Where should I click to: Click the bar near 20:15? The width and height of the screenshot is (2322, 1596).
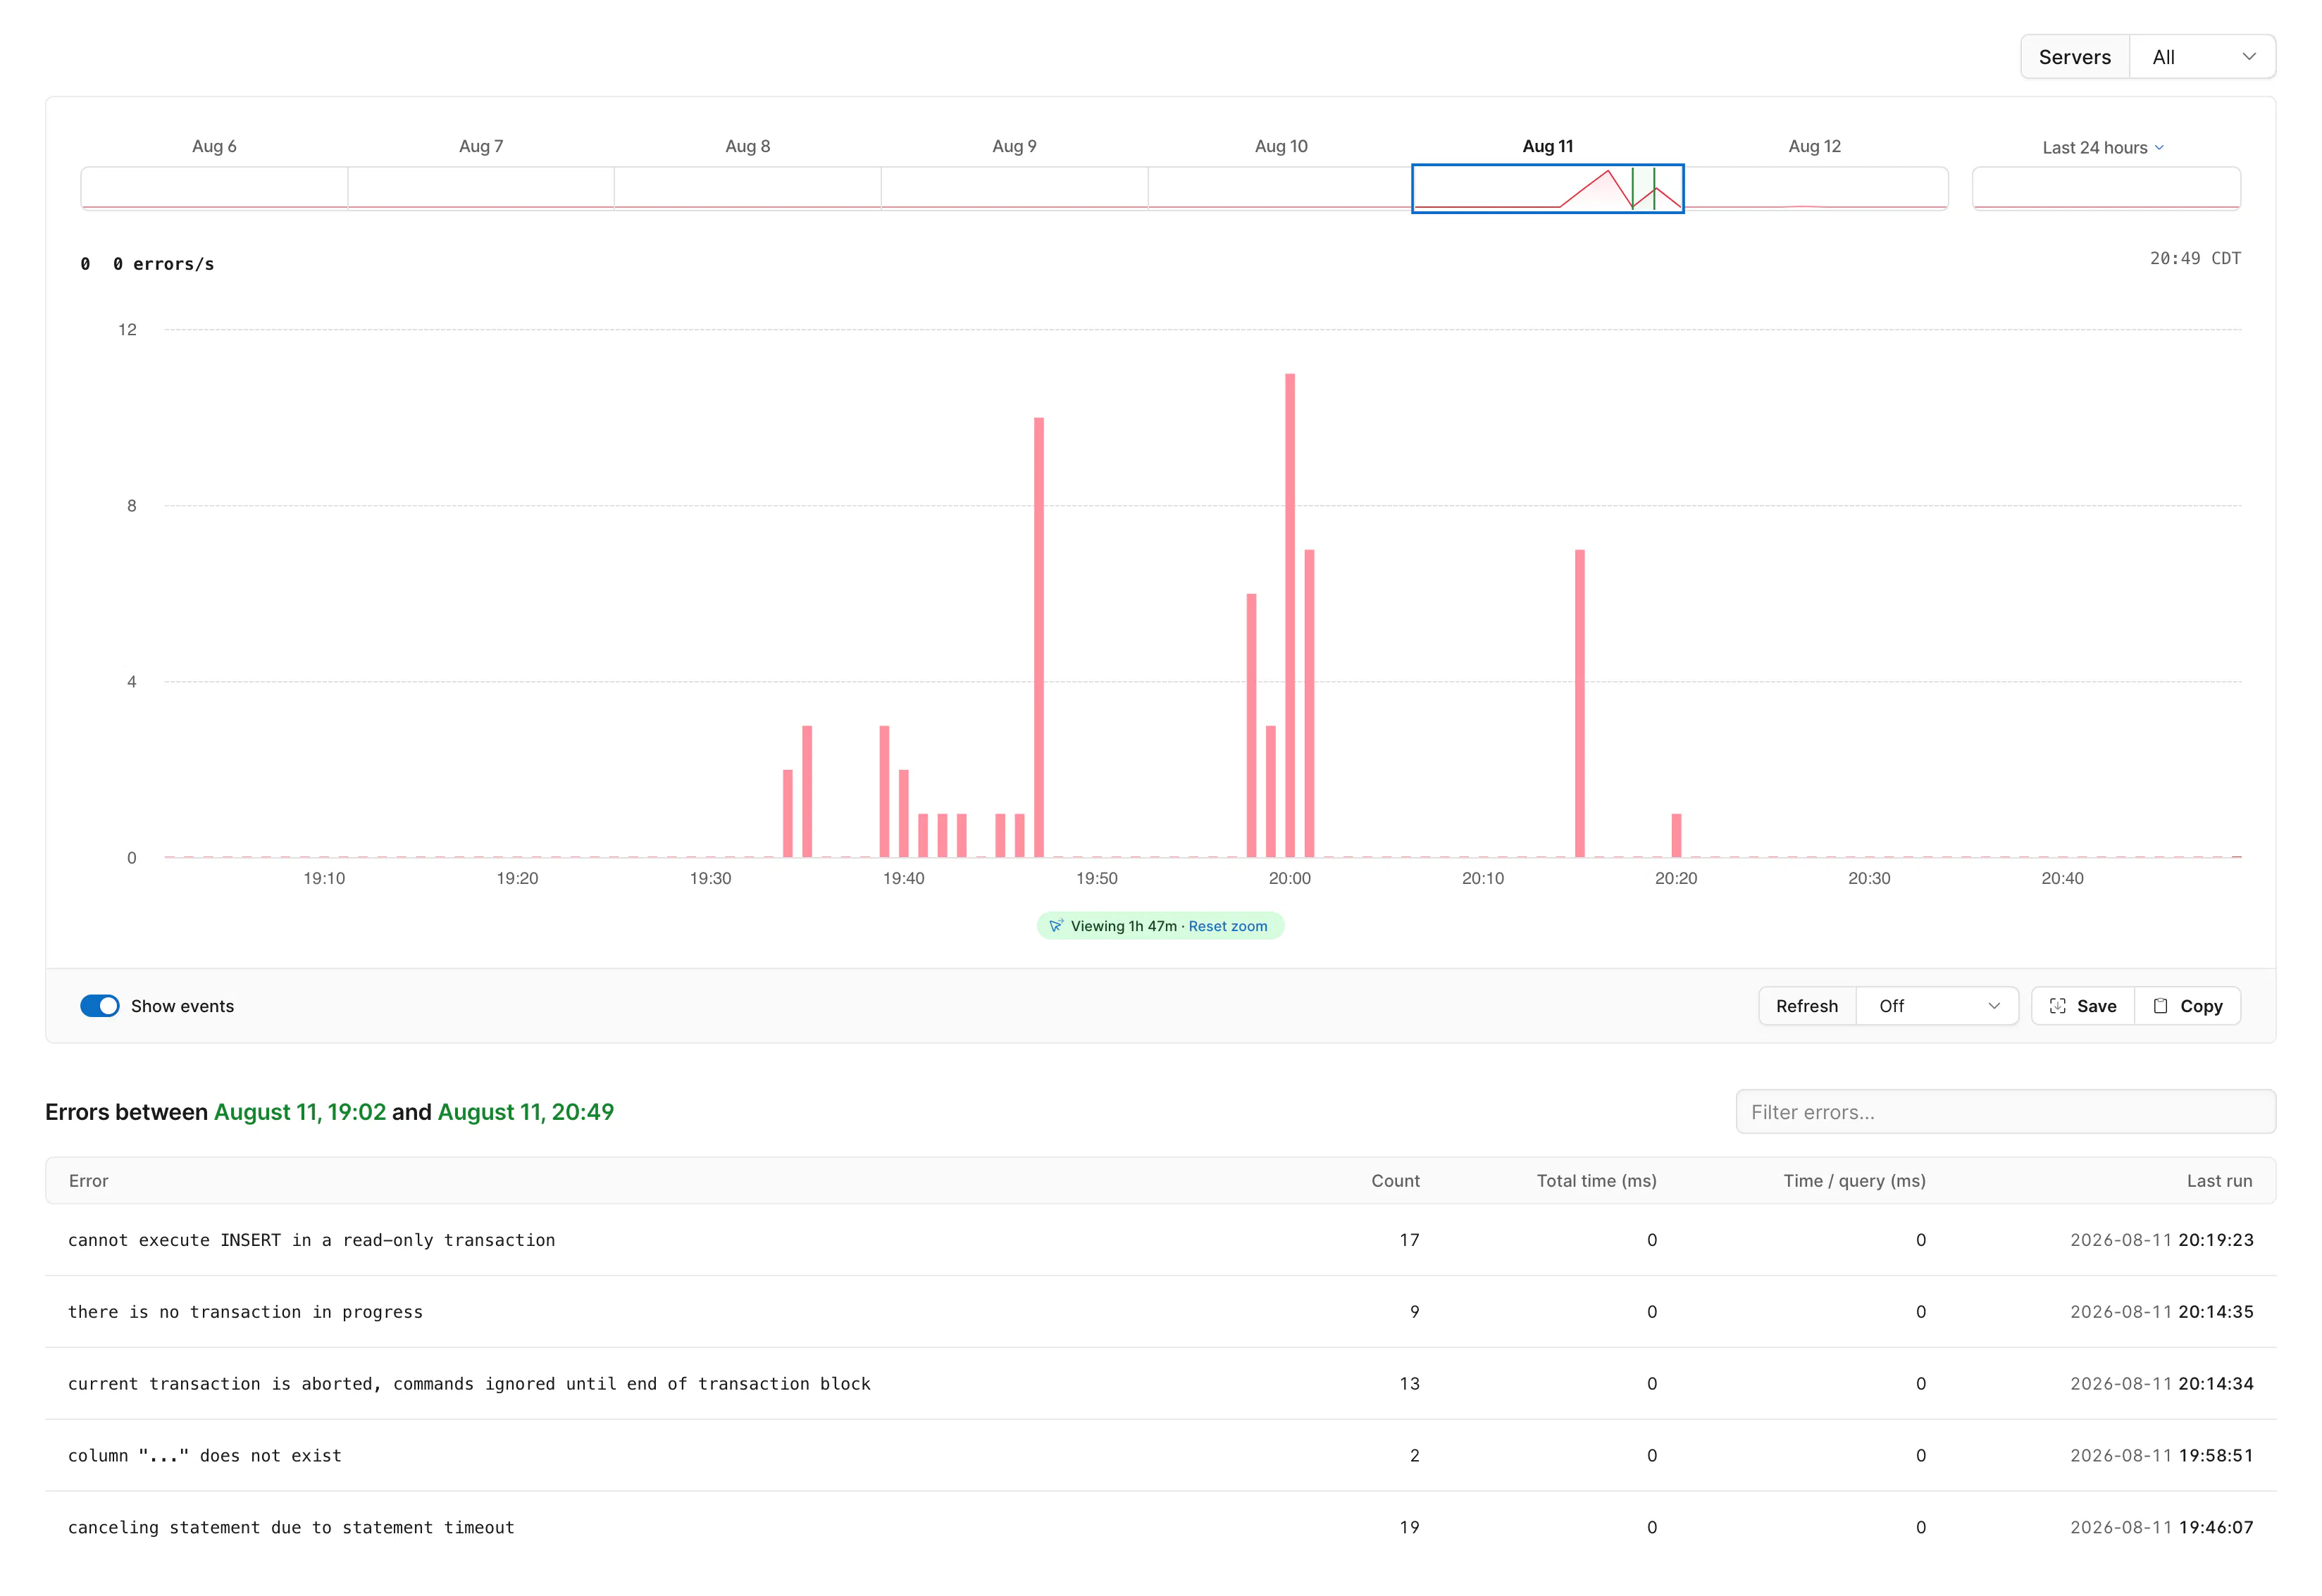[1580, 703]
